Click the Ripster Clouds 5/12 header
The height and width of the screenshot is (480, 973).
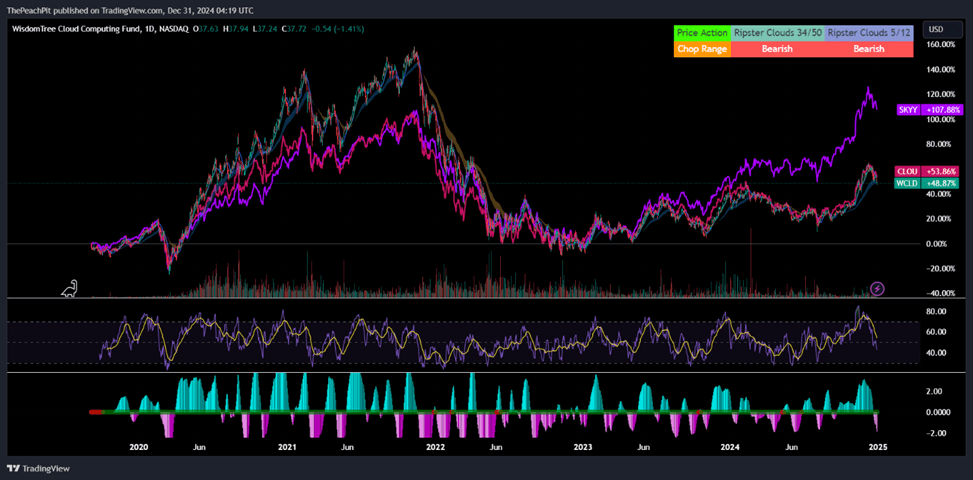coord(868,33)
